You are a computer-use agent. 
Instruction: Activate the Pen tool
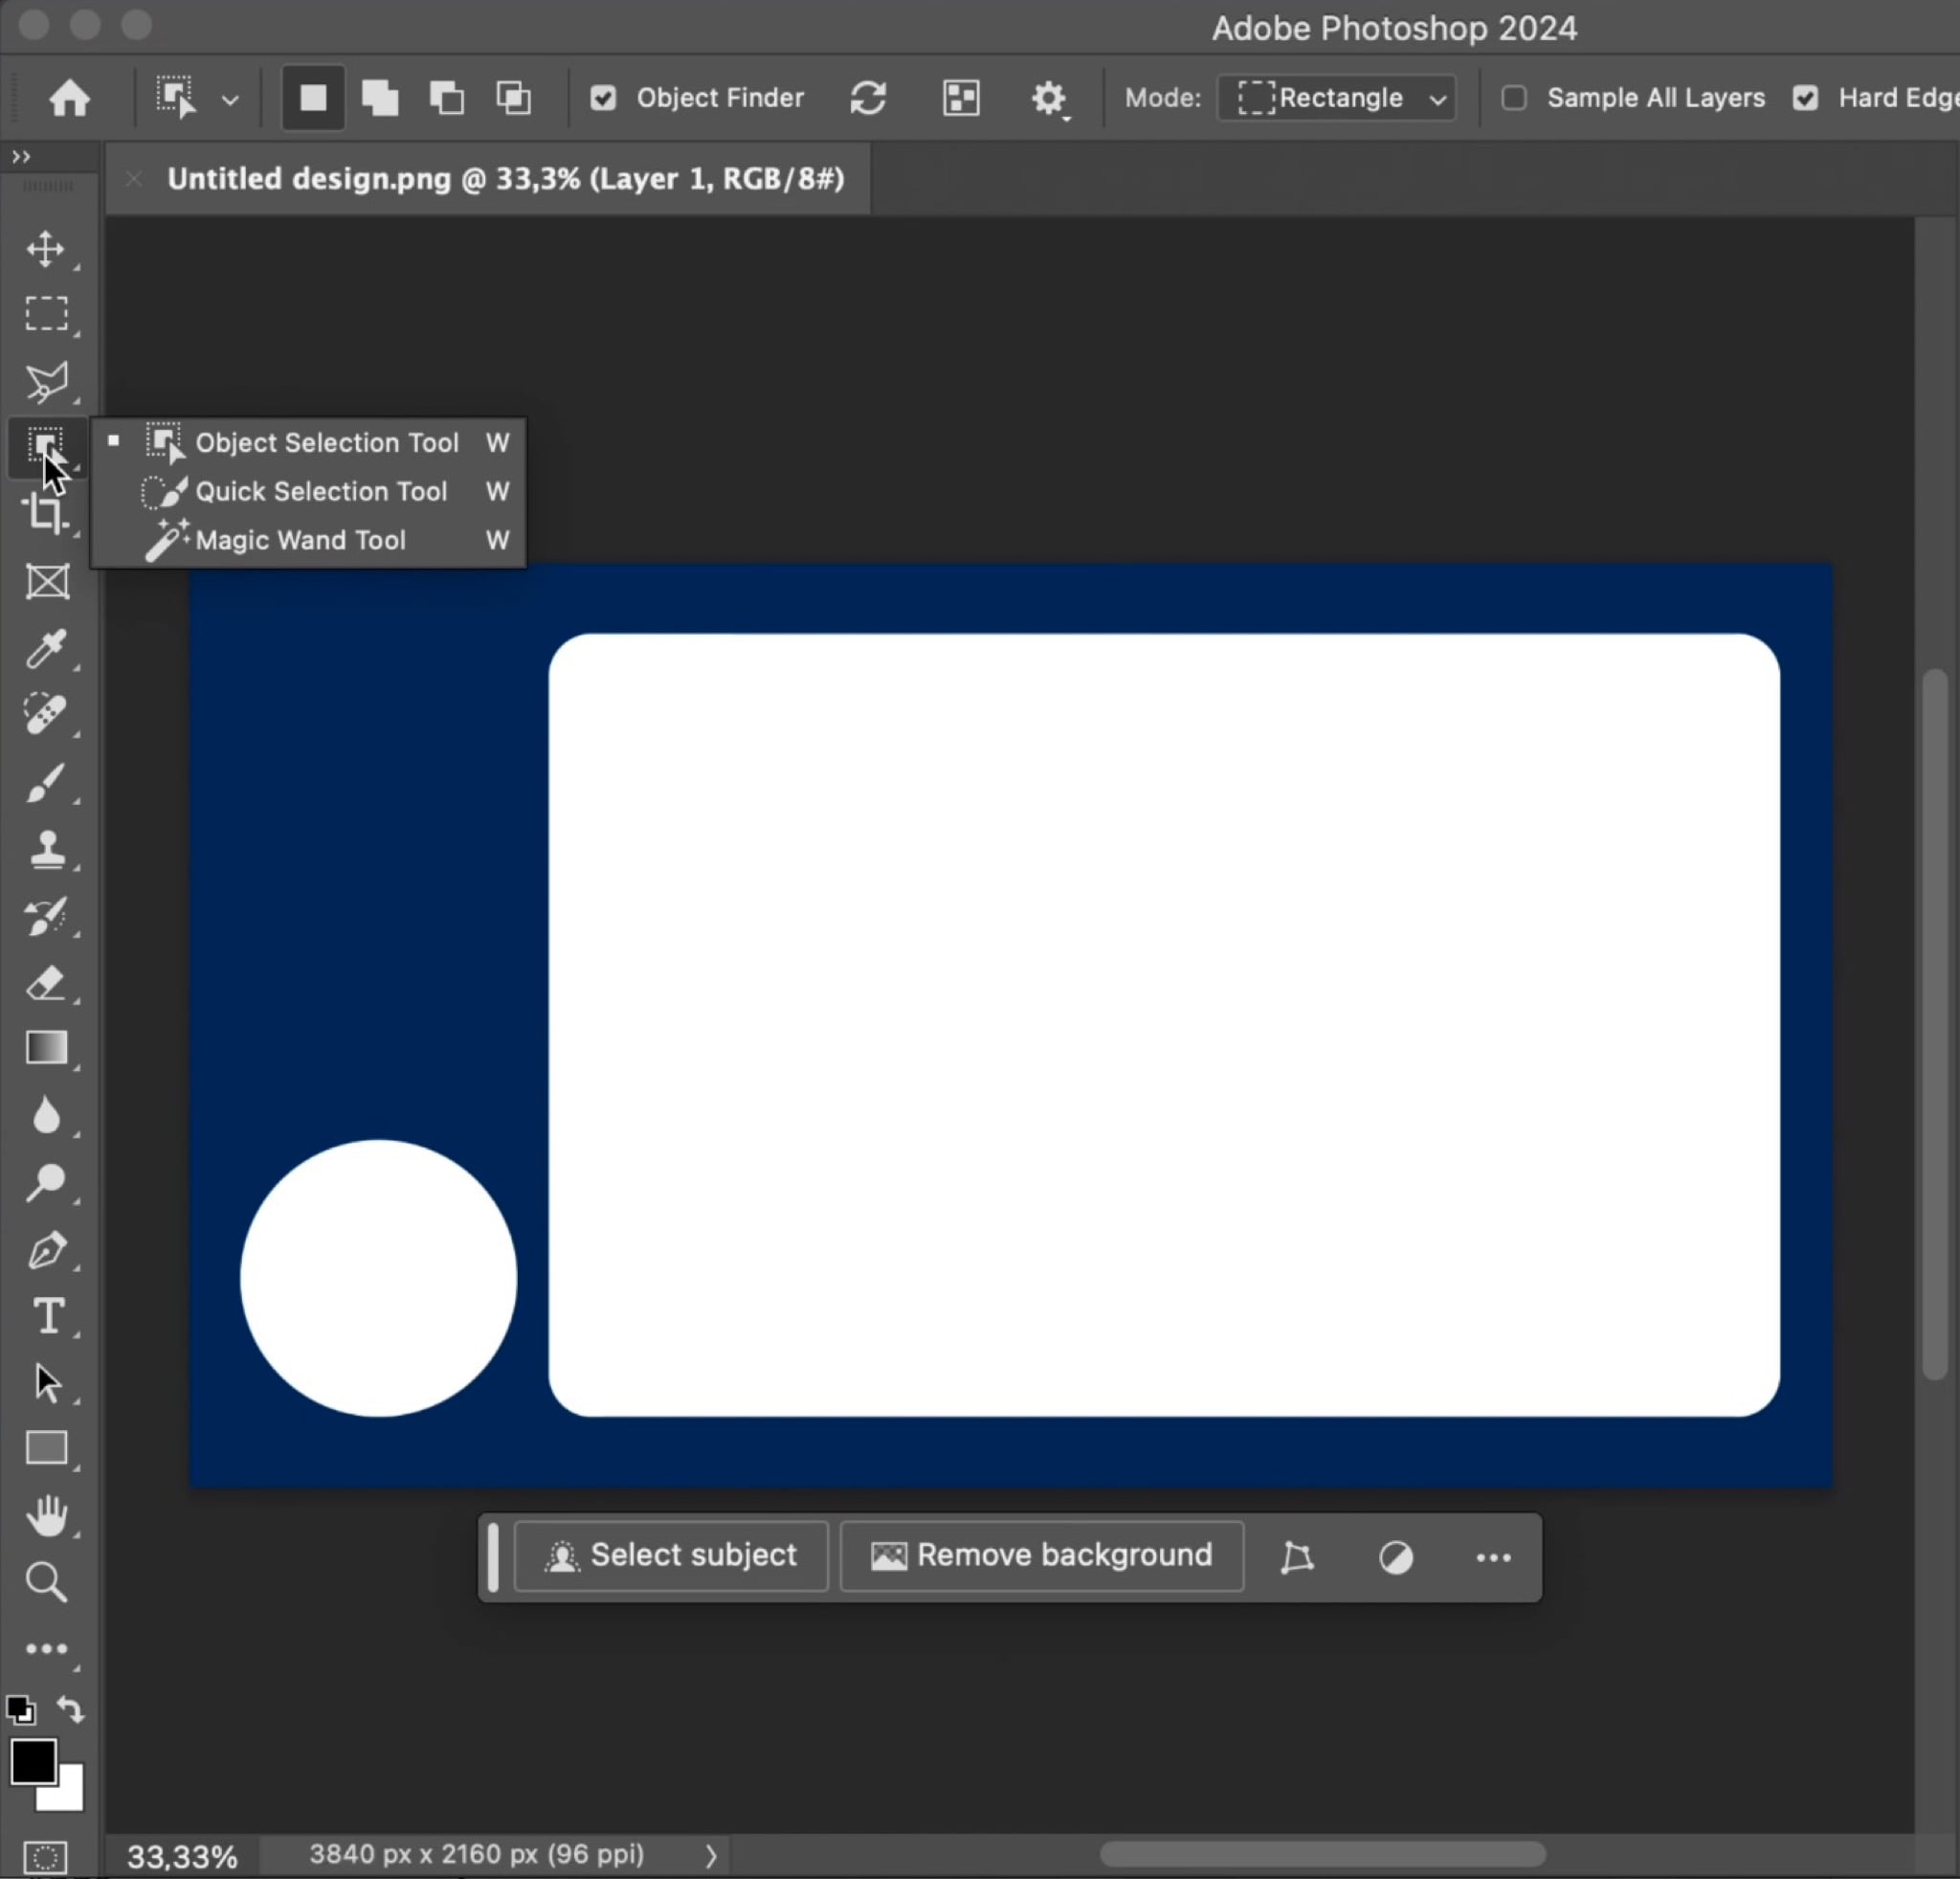[x=46, y=1250]
